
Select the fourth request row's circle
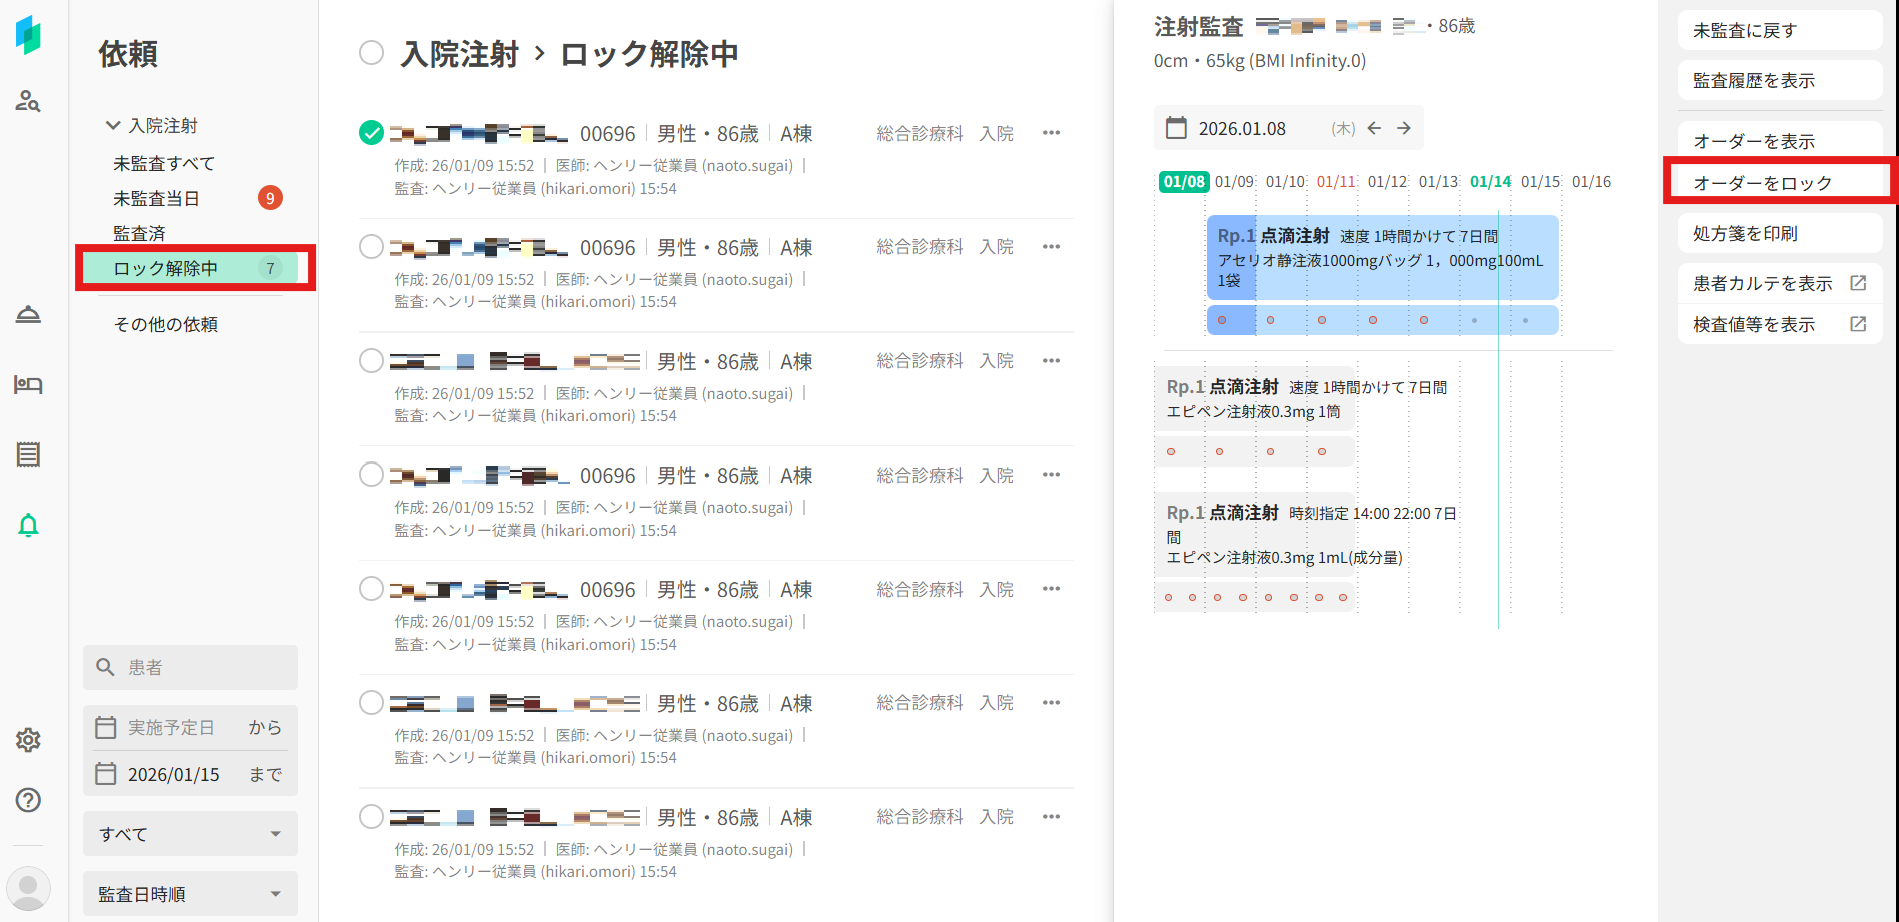(x=371, y=475)
